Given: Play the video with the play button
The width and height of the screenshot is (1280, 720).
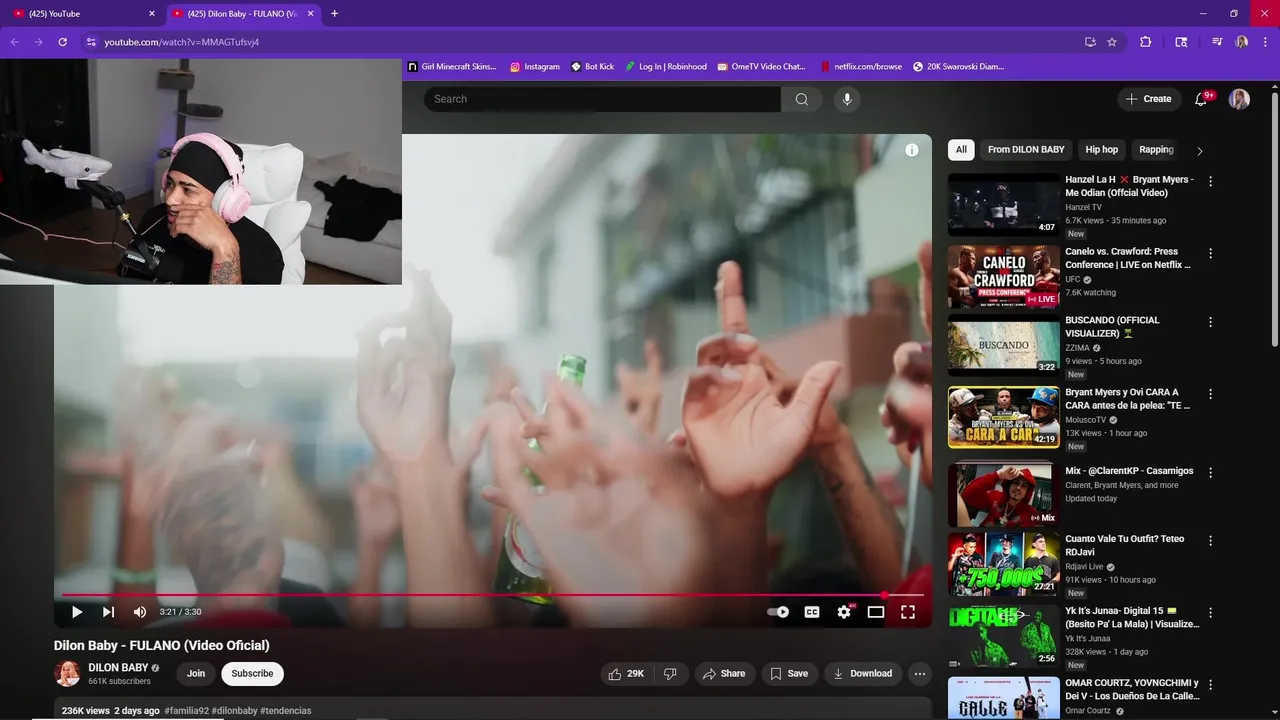Looking at the screenshot, I should pos(77,612).
